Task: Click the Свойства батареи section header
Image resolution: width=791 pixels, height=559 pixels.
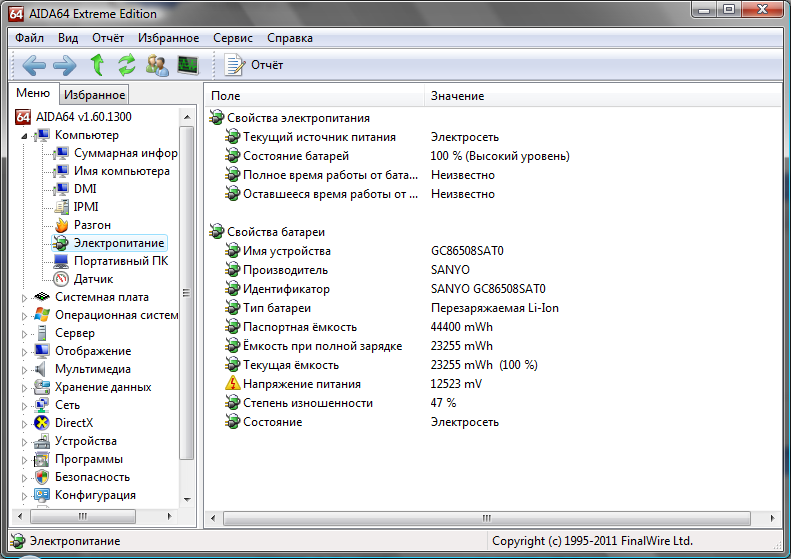Action: pos(275,232)
